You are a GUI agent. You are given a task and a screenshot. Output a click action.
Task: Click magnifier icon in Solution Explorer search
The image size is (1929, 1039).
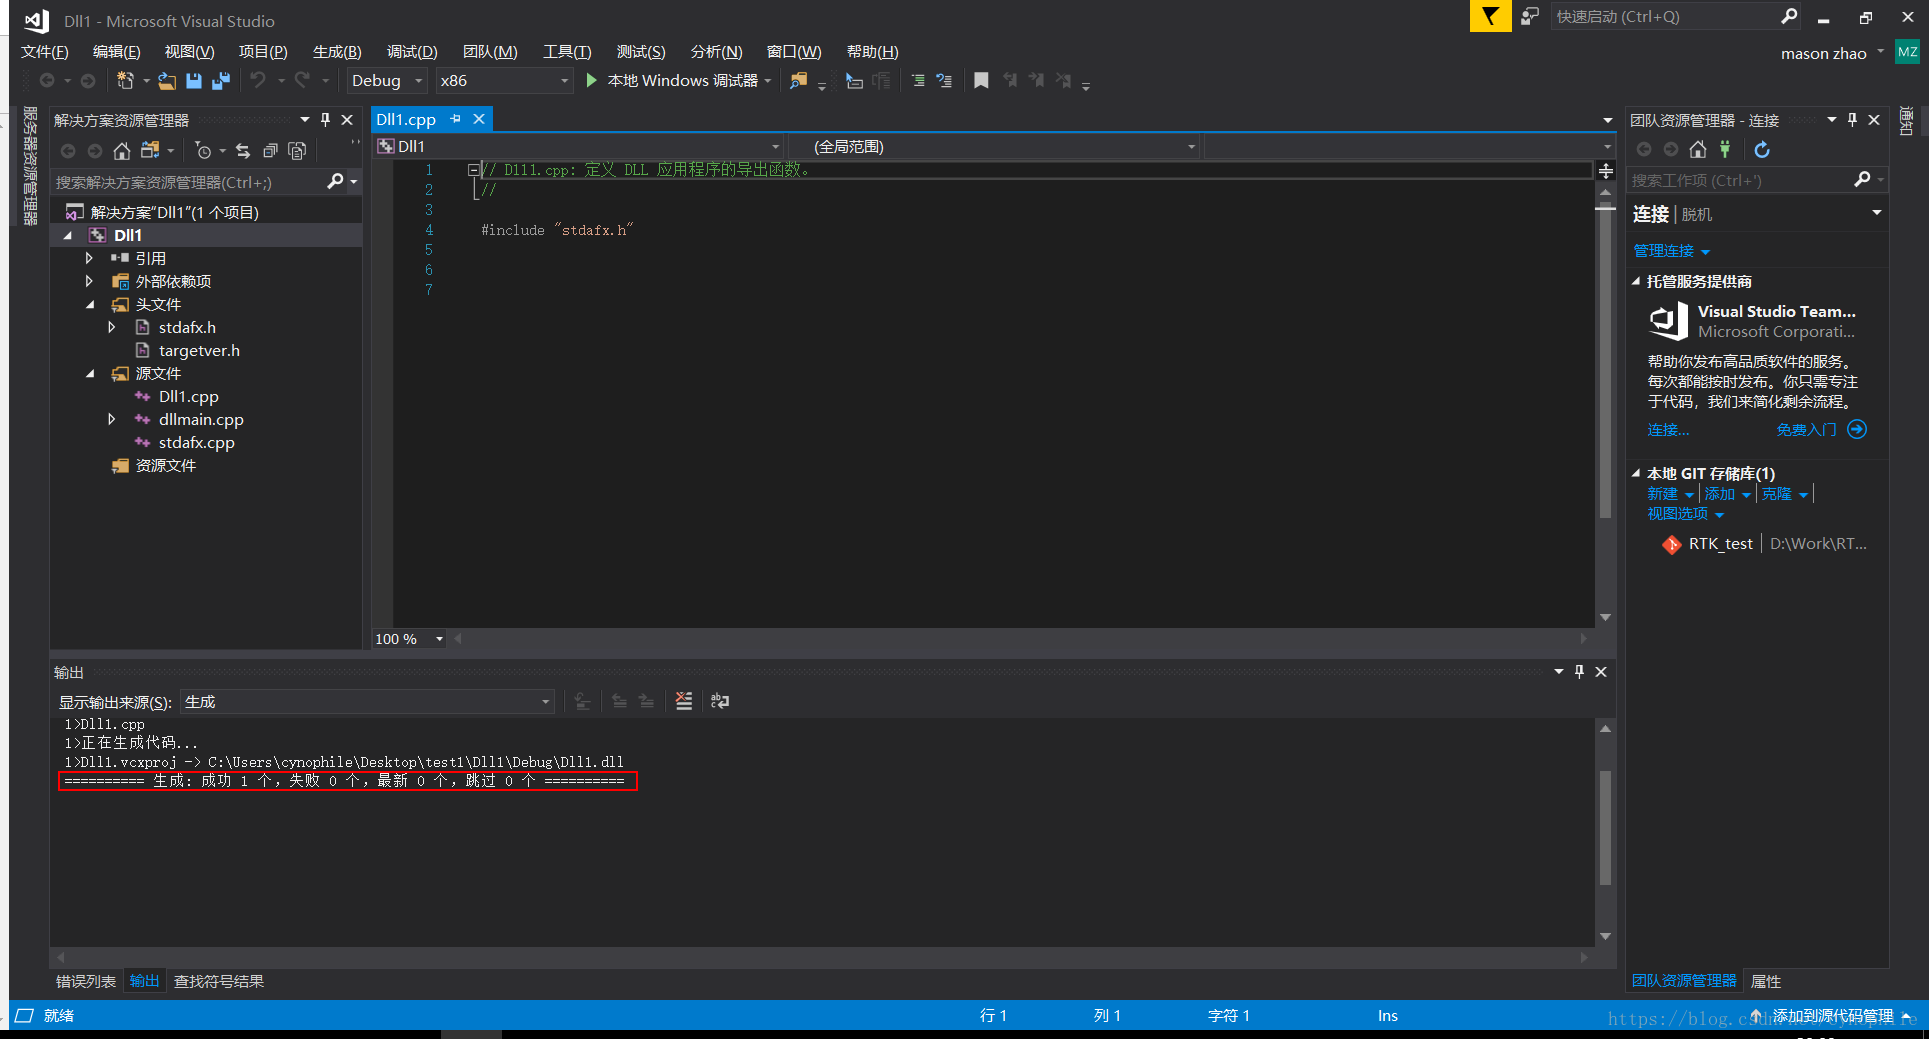[335, 181]
